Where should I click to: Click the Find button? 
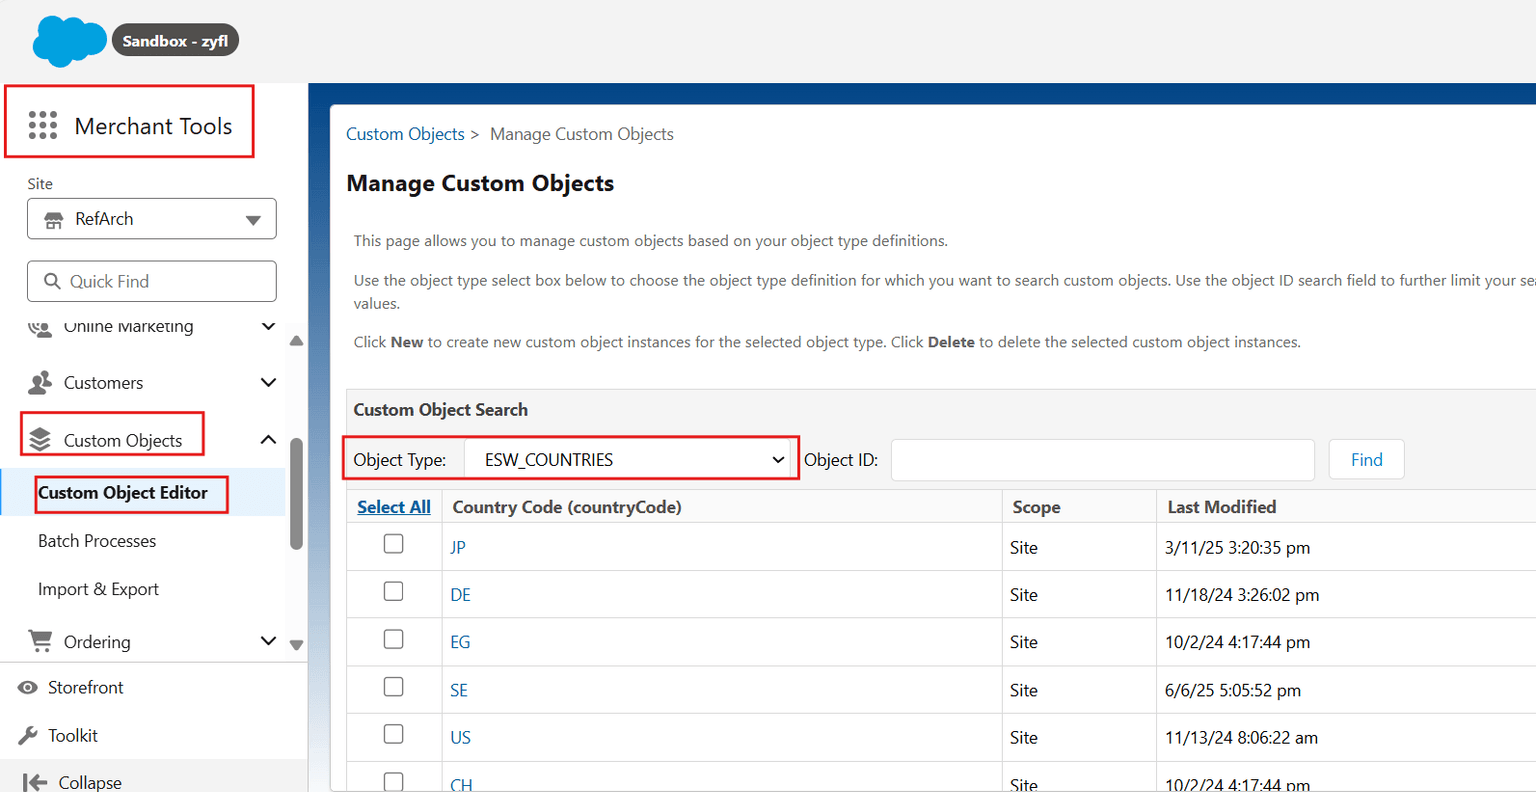click(1366, 460)
